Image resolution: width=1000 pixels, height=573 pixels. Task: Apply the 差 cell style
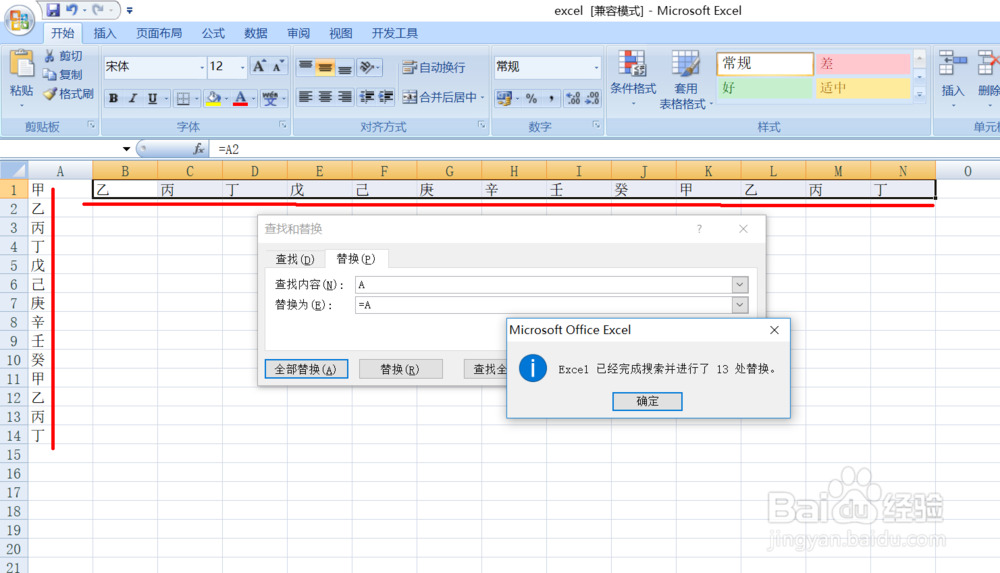pyautogui.click(x=862, y=64)
